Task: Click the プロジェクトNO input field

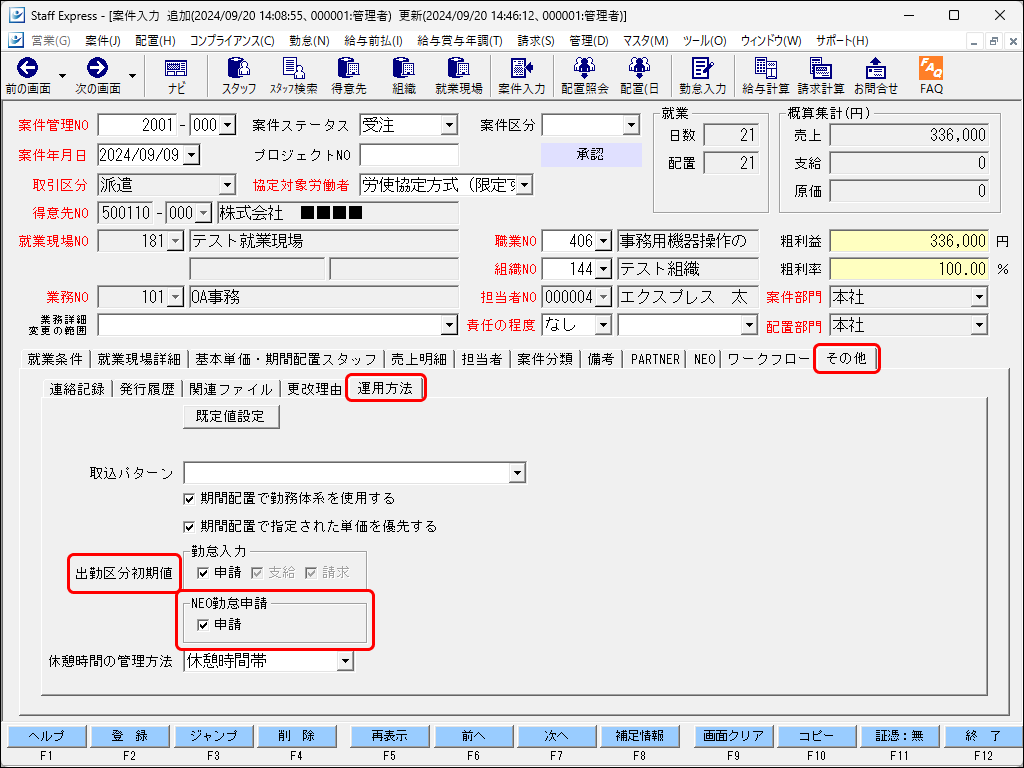Action: pyautogui.click(x=409, y=155)
